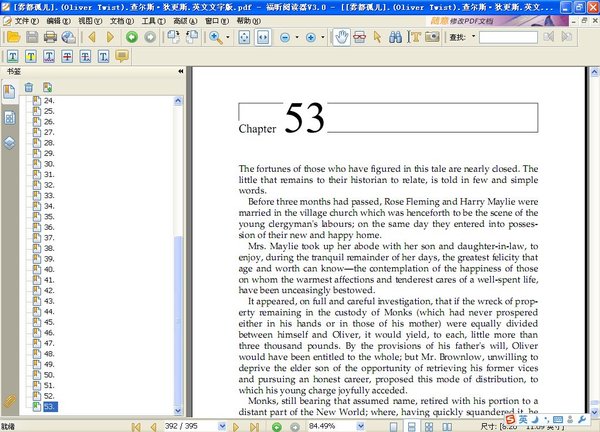600x432 pixels.
Task: Open search with the binoculars icon
Action: [395, 37]
